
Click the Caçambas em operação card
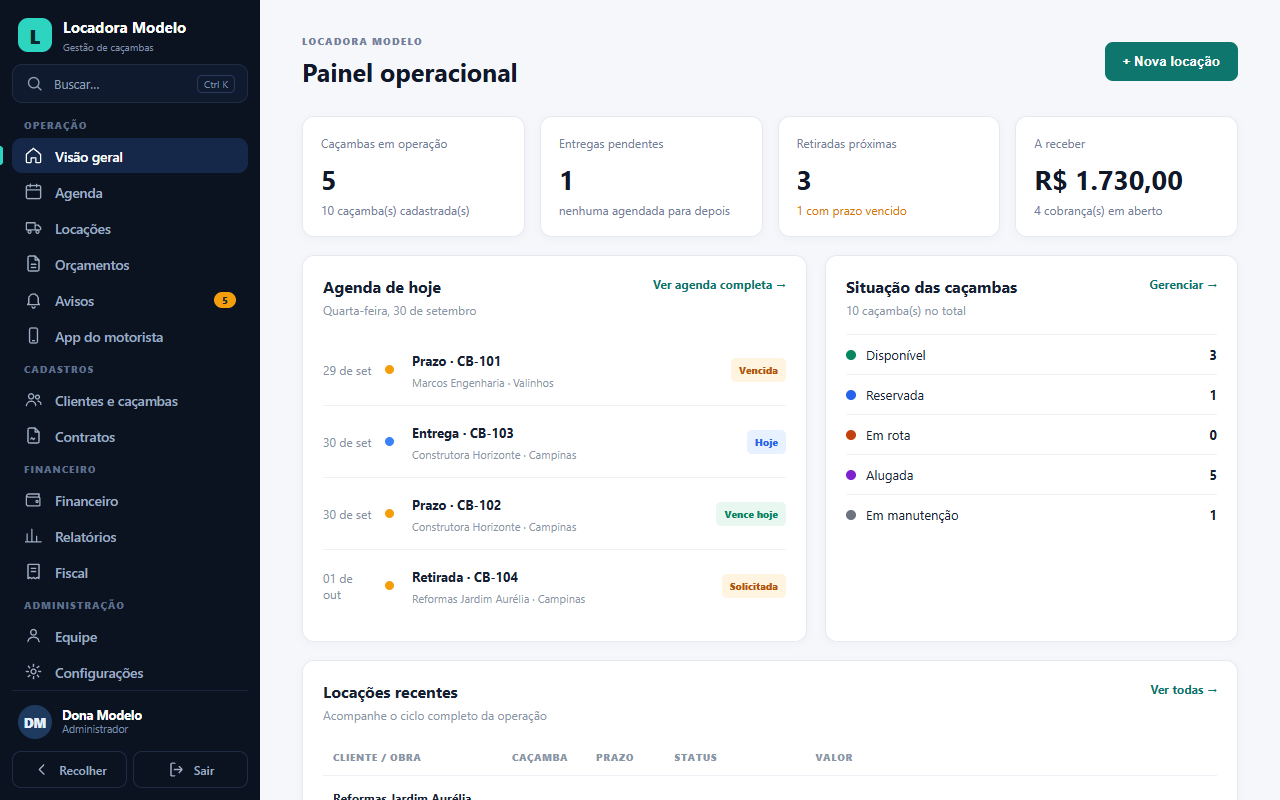point(413,177)
